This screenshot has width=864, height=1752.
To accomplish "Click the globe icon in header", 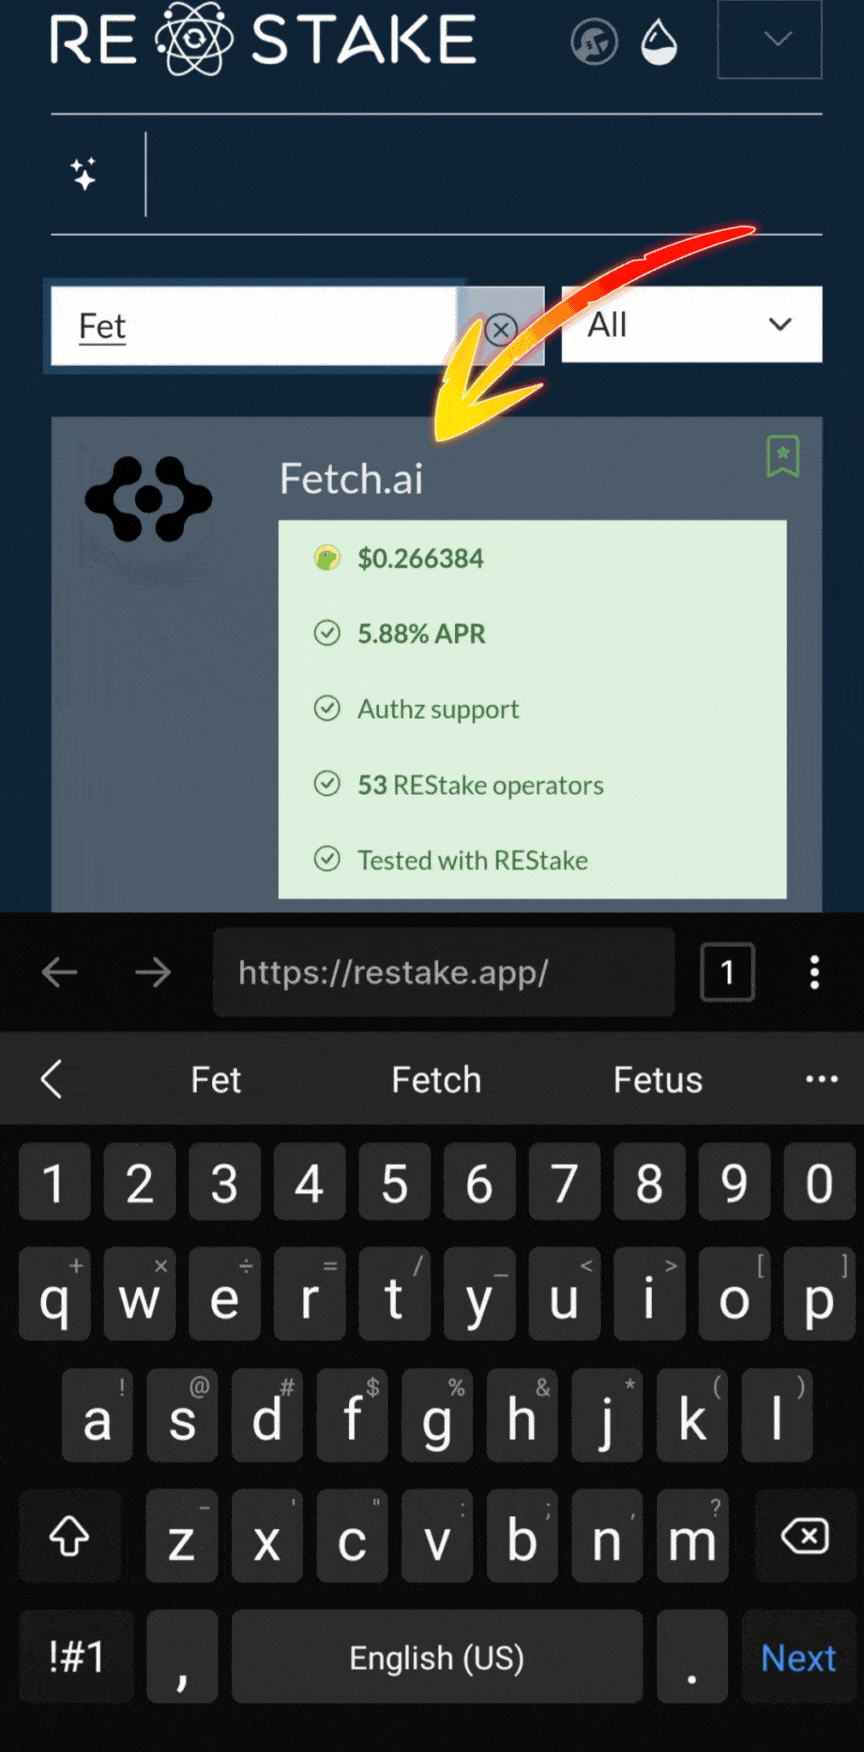I will coord(594,43).
